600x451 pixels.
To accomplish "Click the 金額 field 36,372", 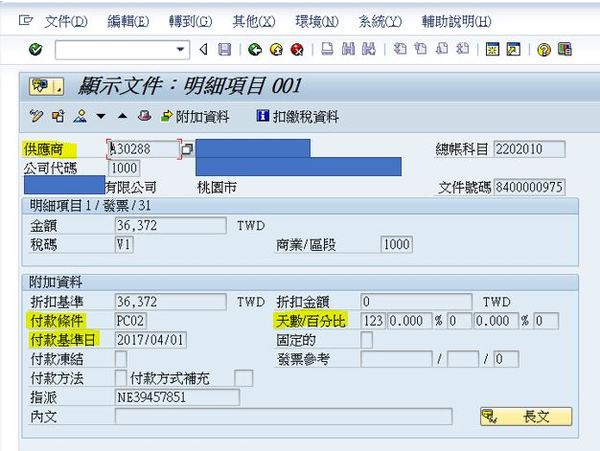I will [x=170, y=226].
